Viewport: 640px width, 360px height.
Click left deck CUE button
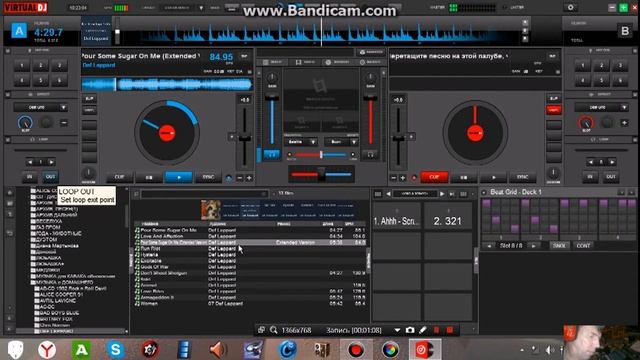point(120,177)
